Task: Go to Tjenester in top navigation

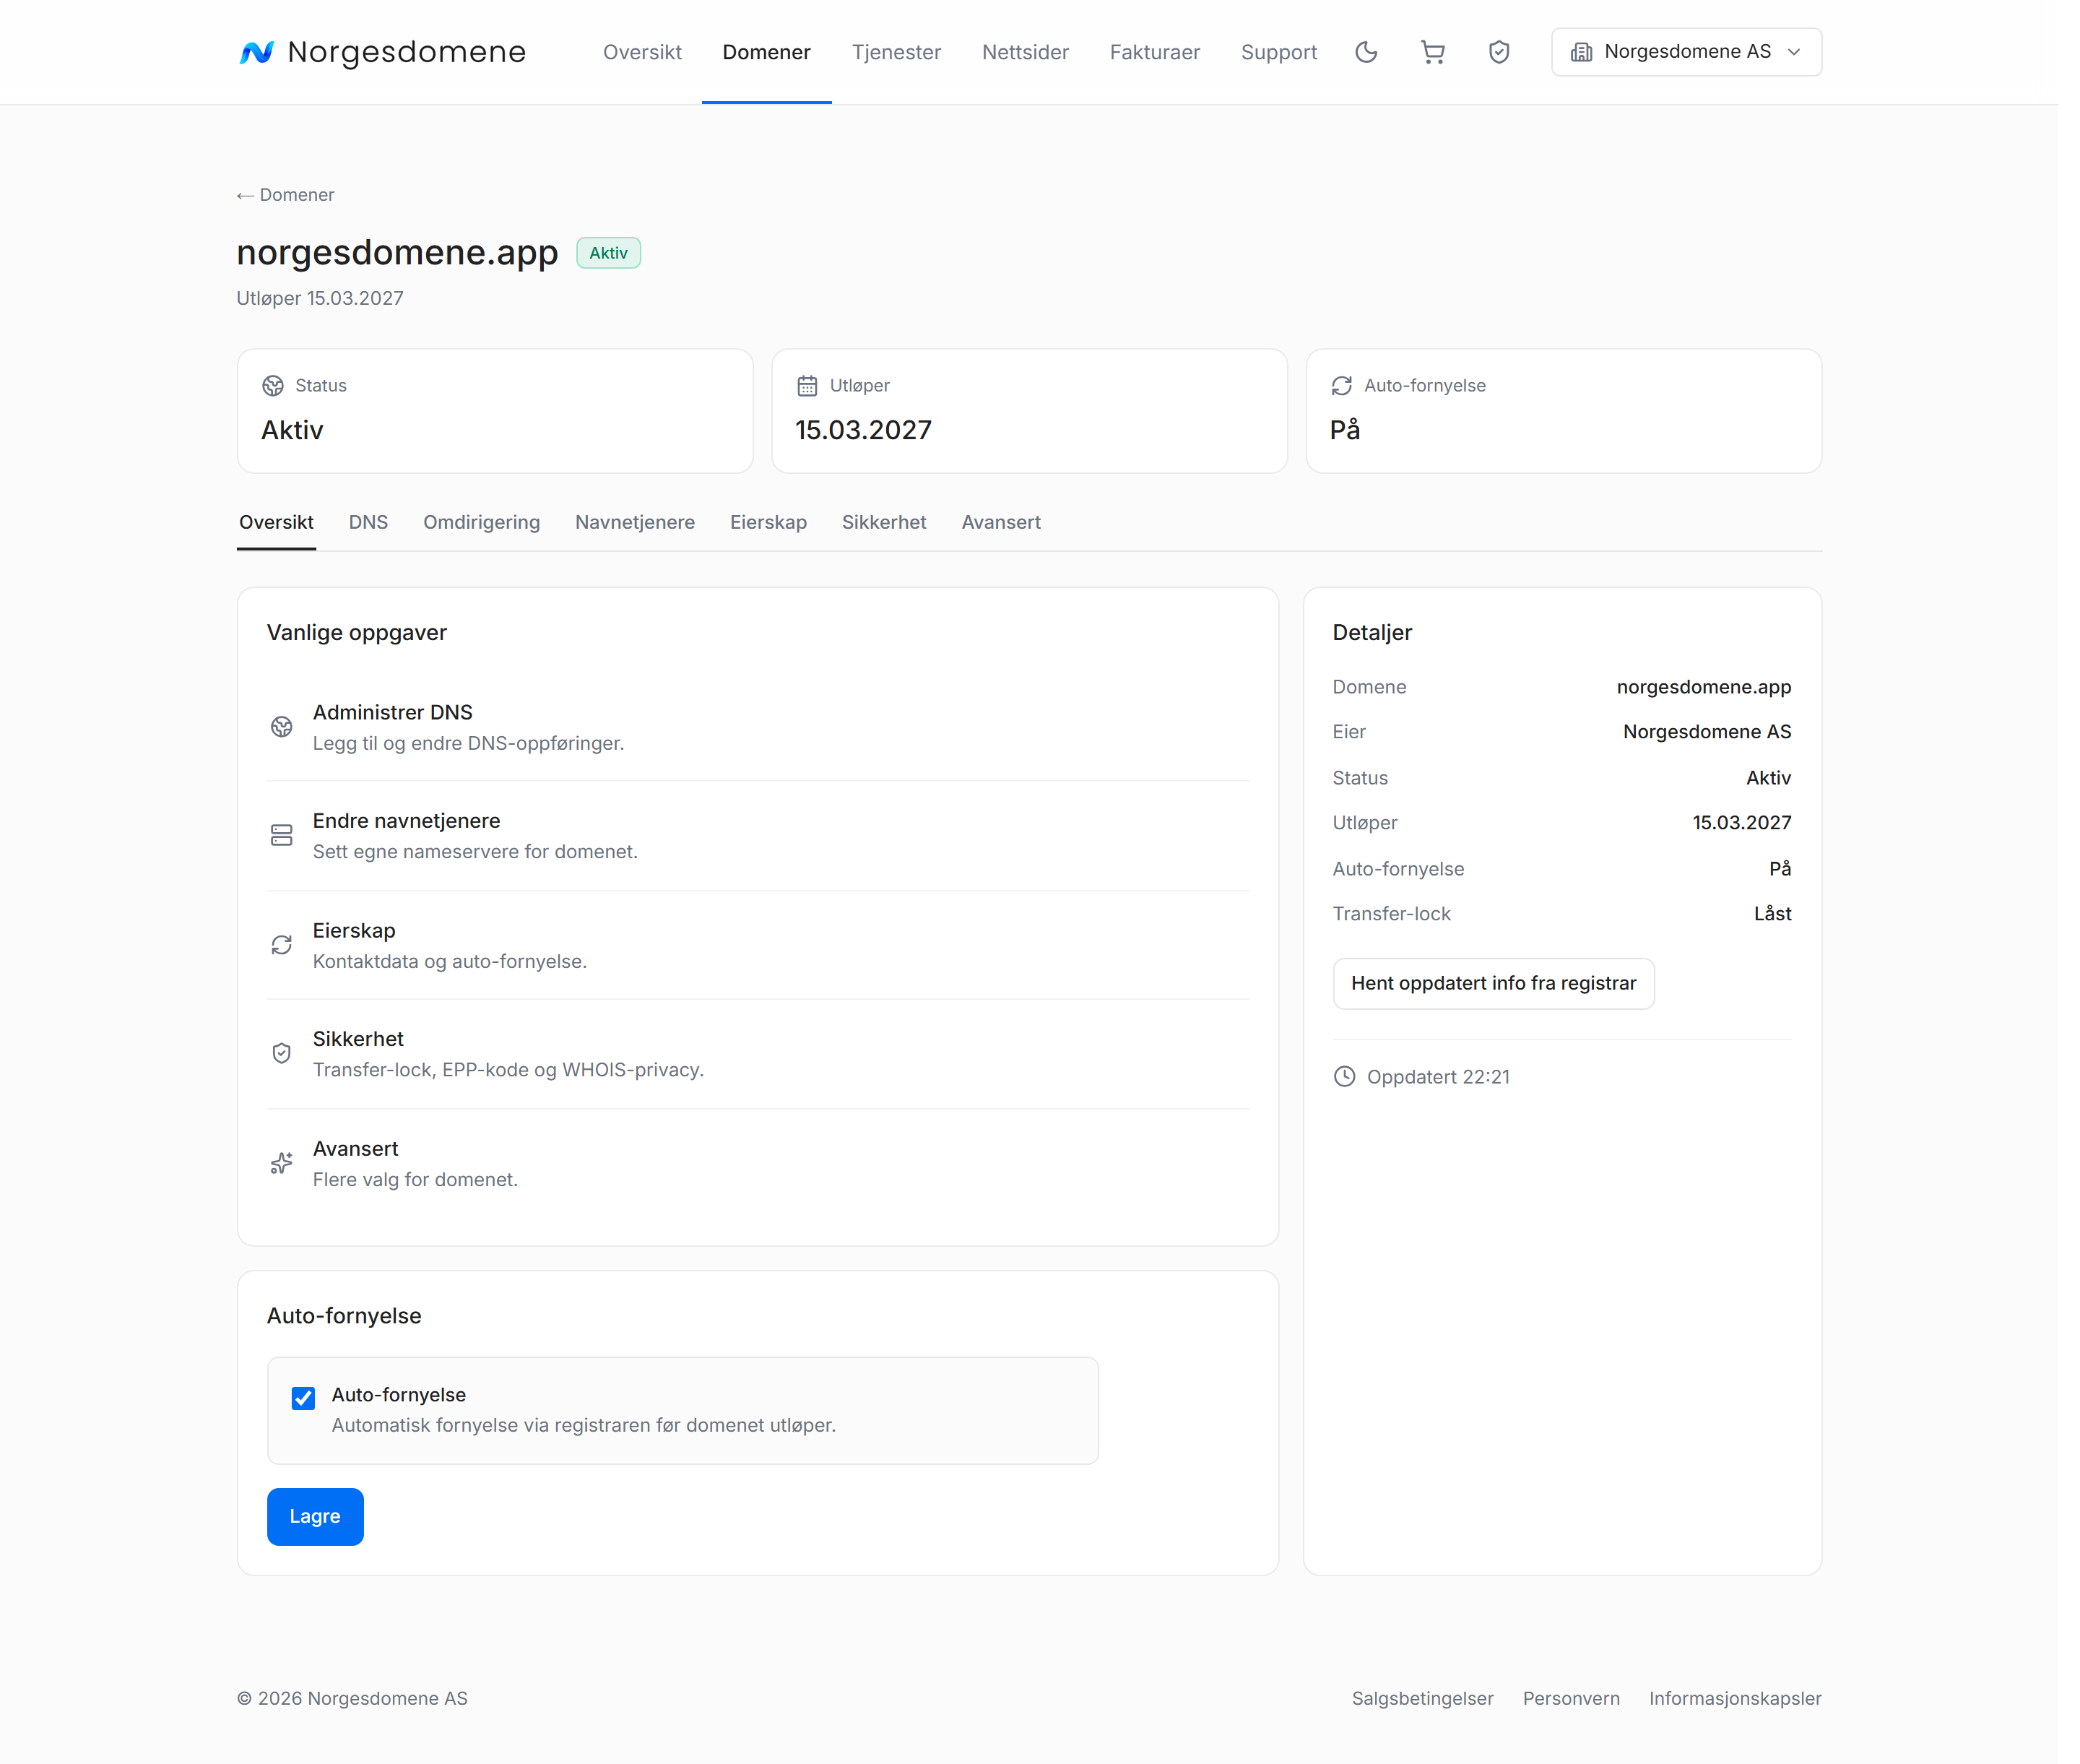Action: [x=896, y=52]
